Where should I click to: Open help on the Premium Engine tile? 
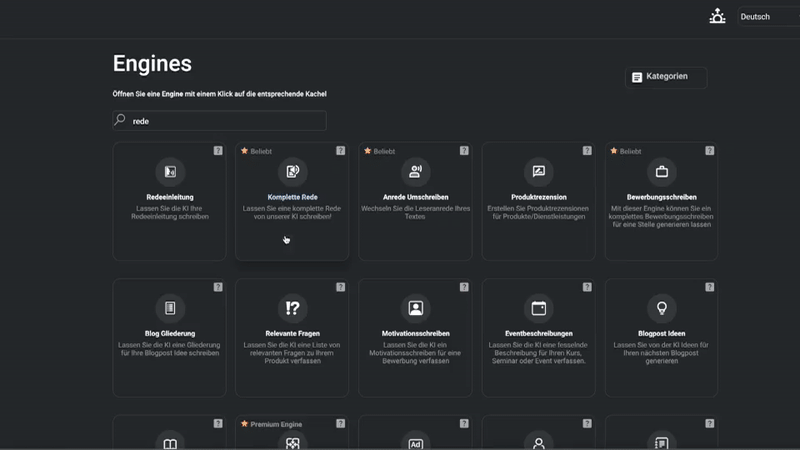340,423
